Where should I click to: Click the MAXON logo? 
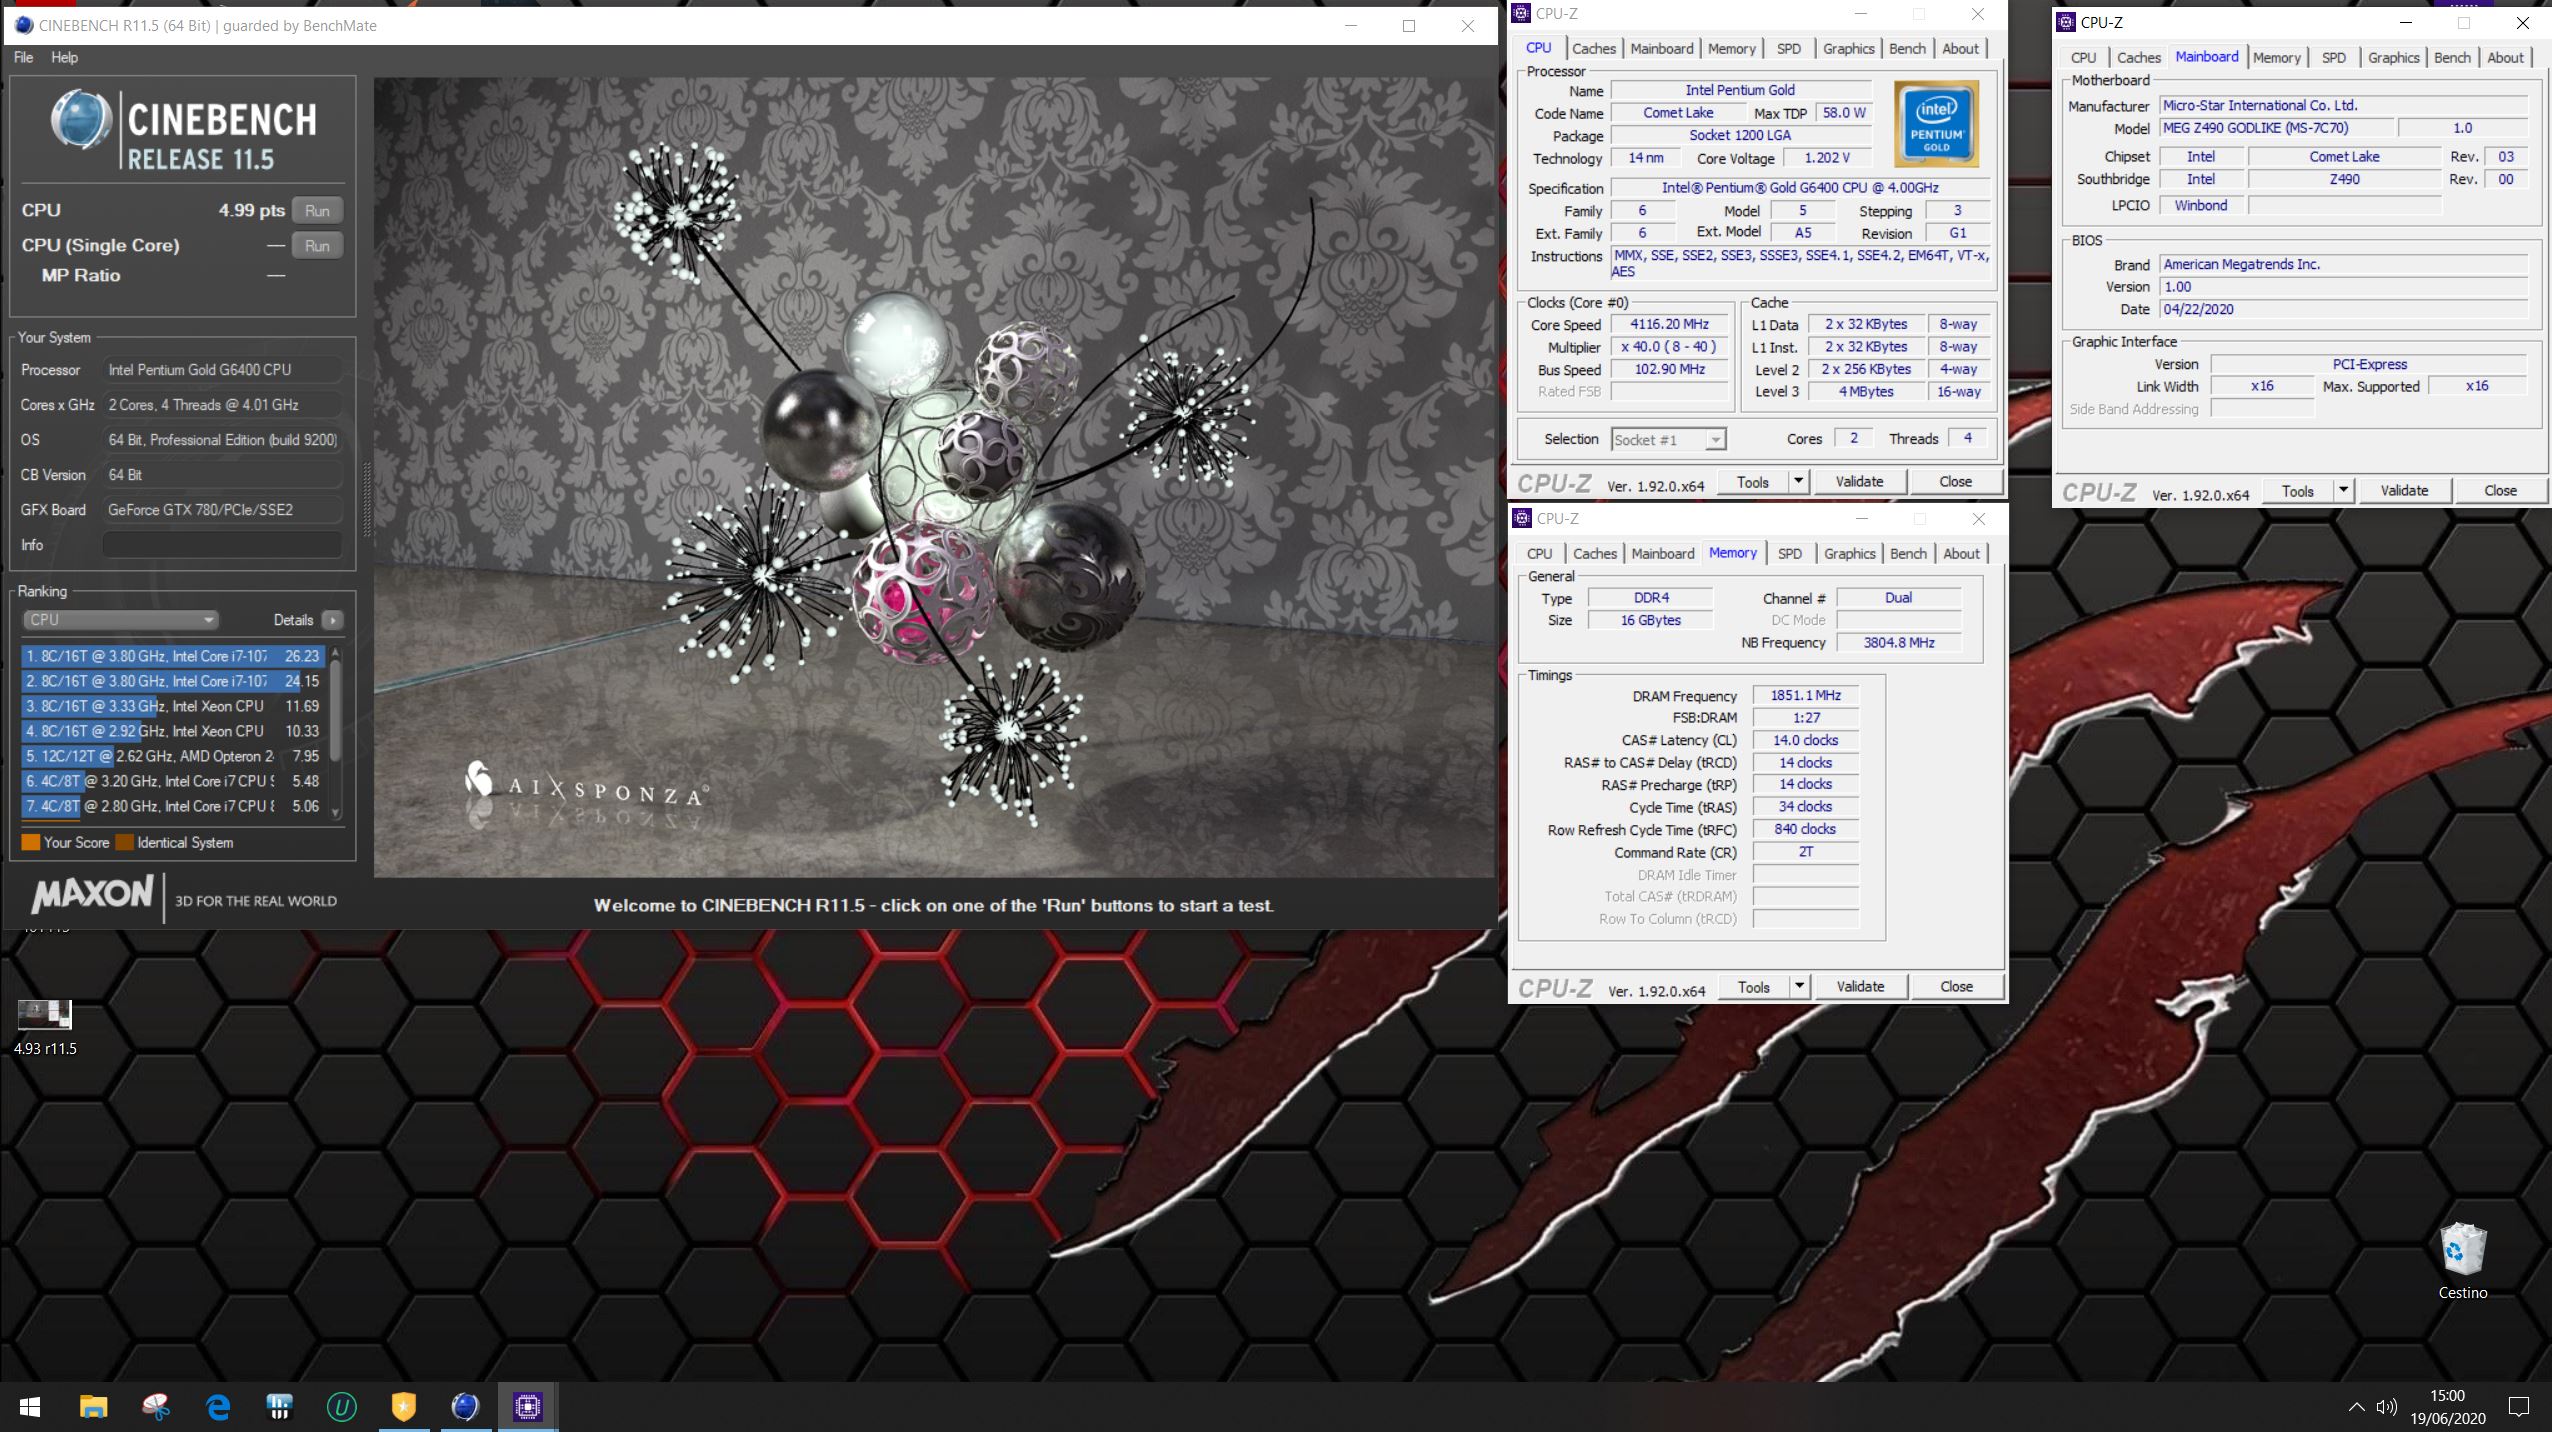[x=92, y=894]
